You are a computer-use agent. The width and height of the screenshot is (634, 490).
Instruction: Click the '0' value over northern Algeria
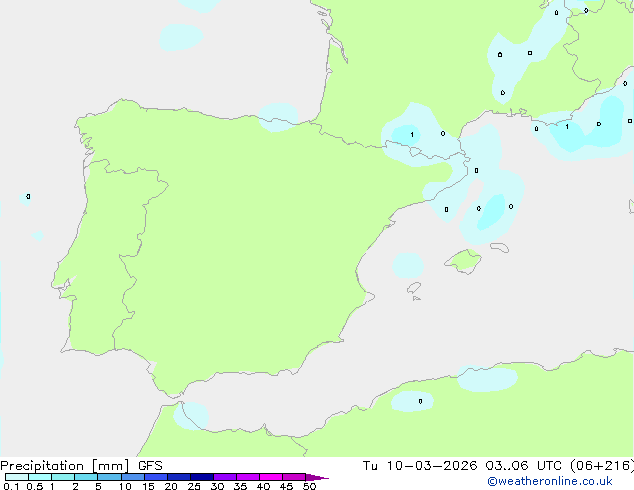421,401
